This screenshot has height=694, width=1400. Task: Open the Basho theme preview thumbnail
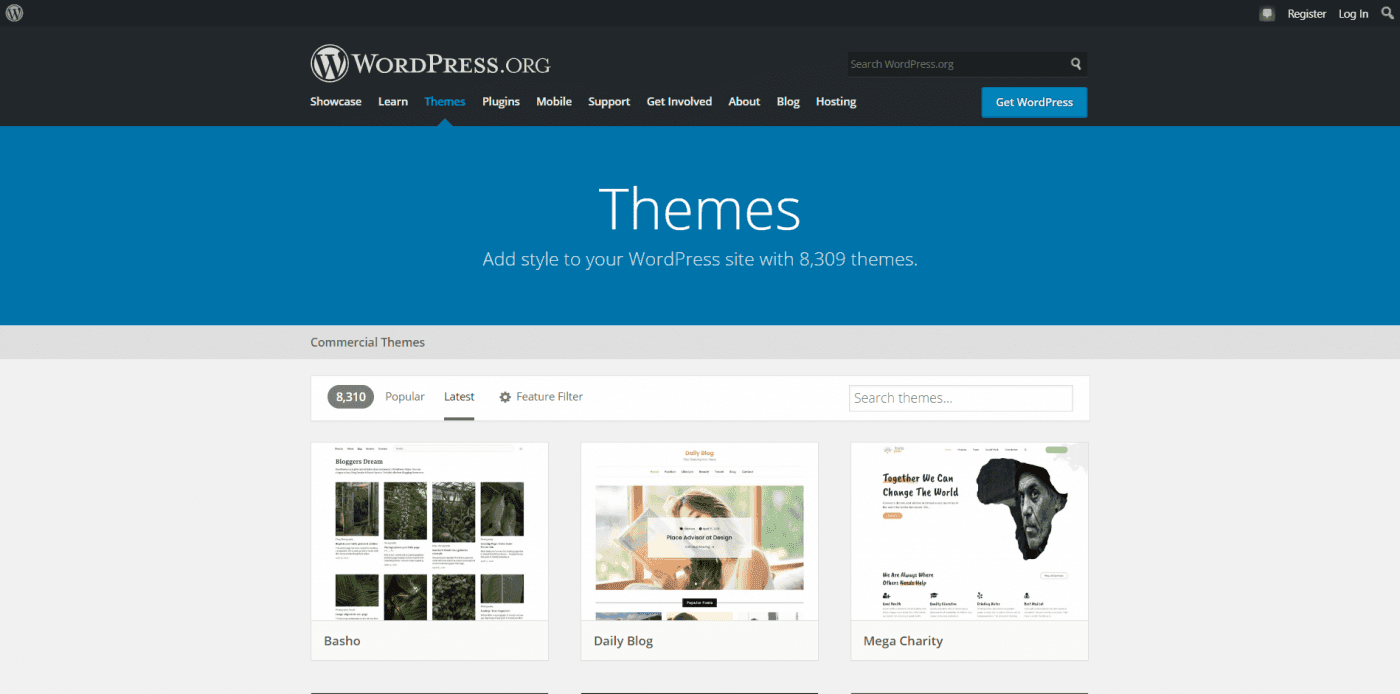click(430, 531)
